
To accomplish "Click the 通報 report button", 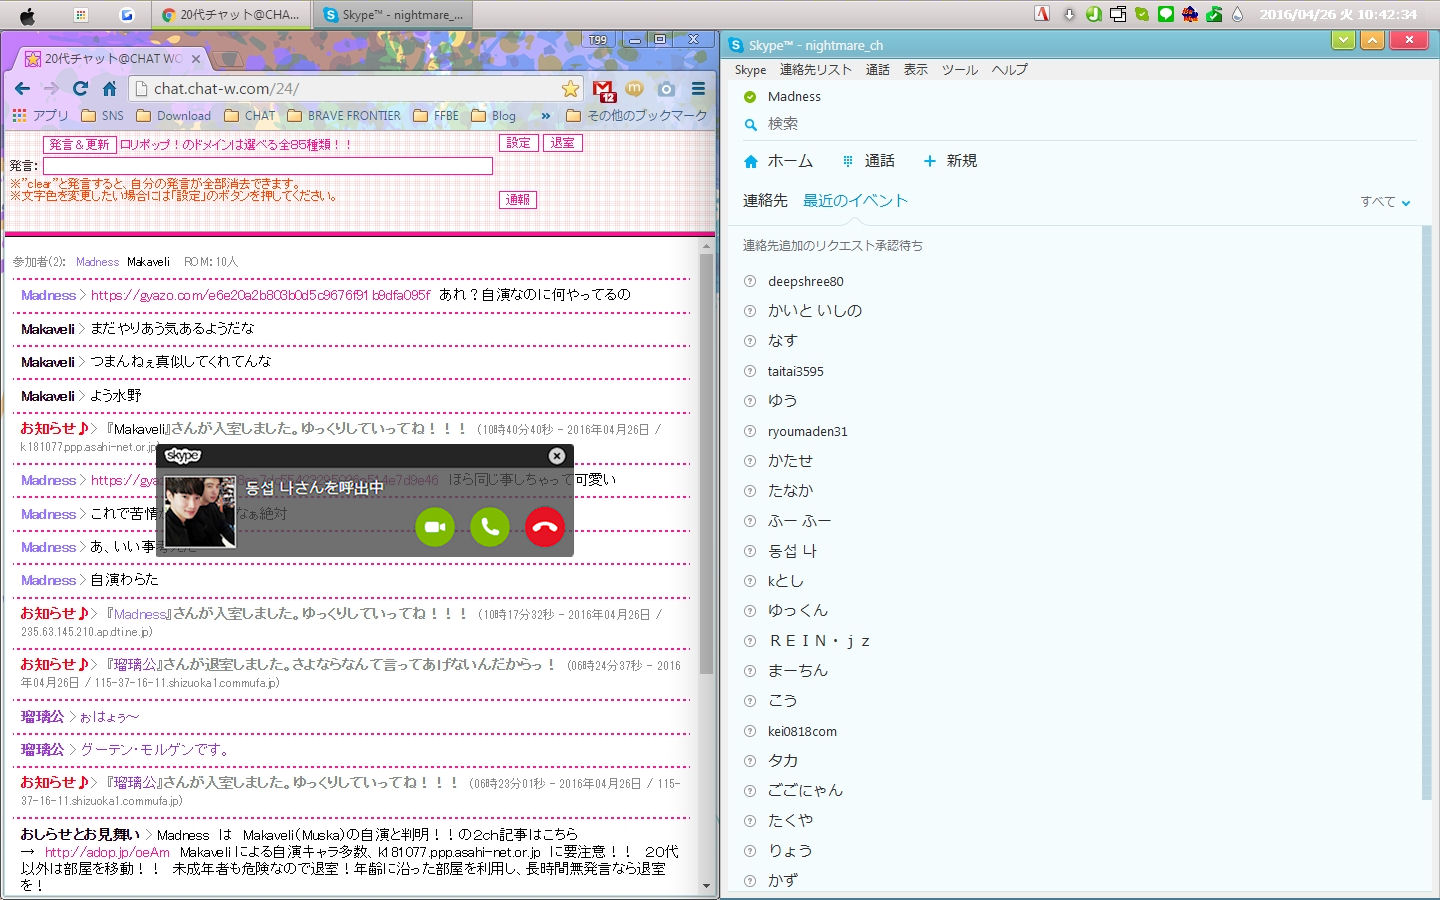I will point(518,200).
